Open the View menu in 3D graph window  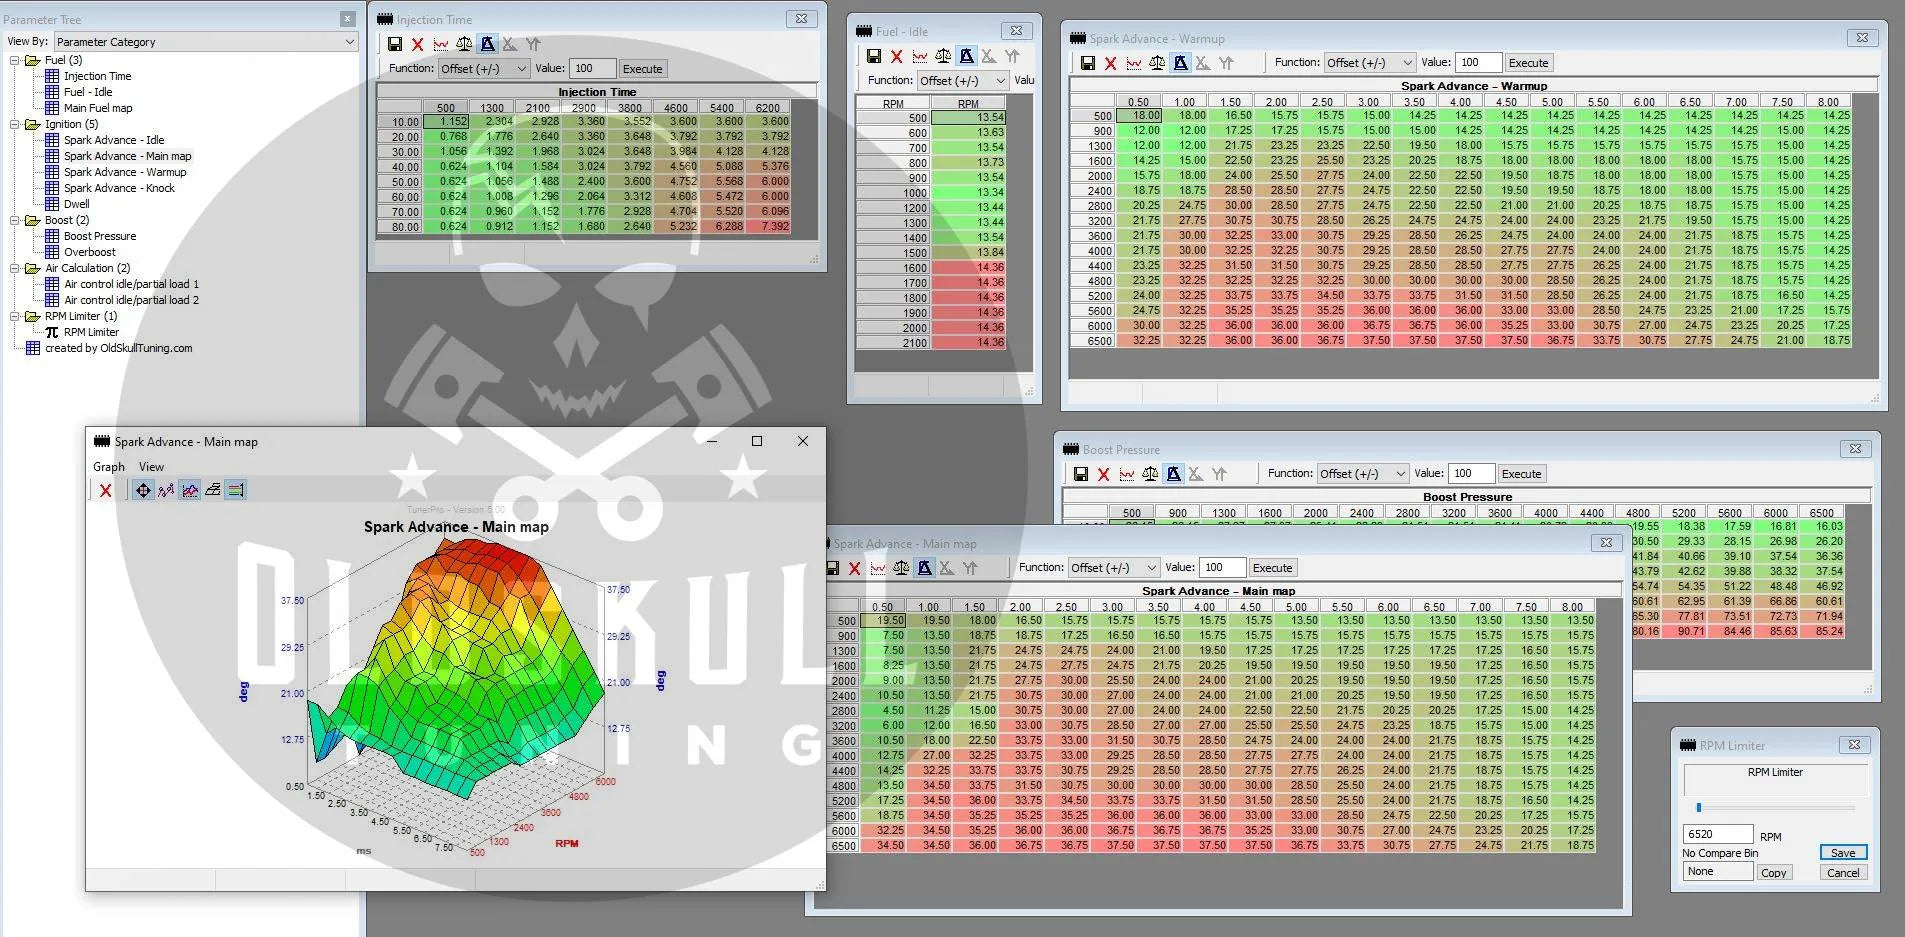coord(151,467)
